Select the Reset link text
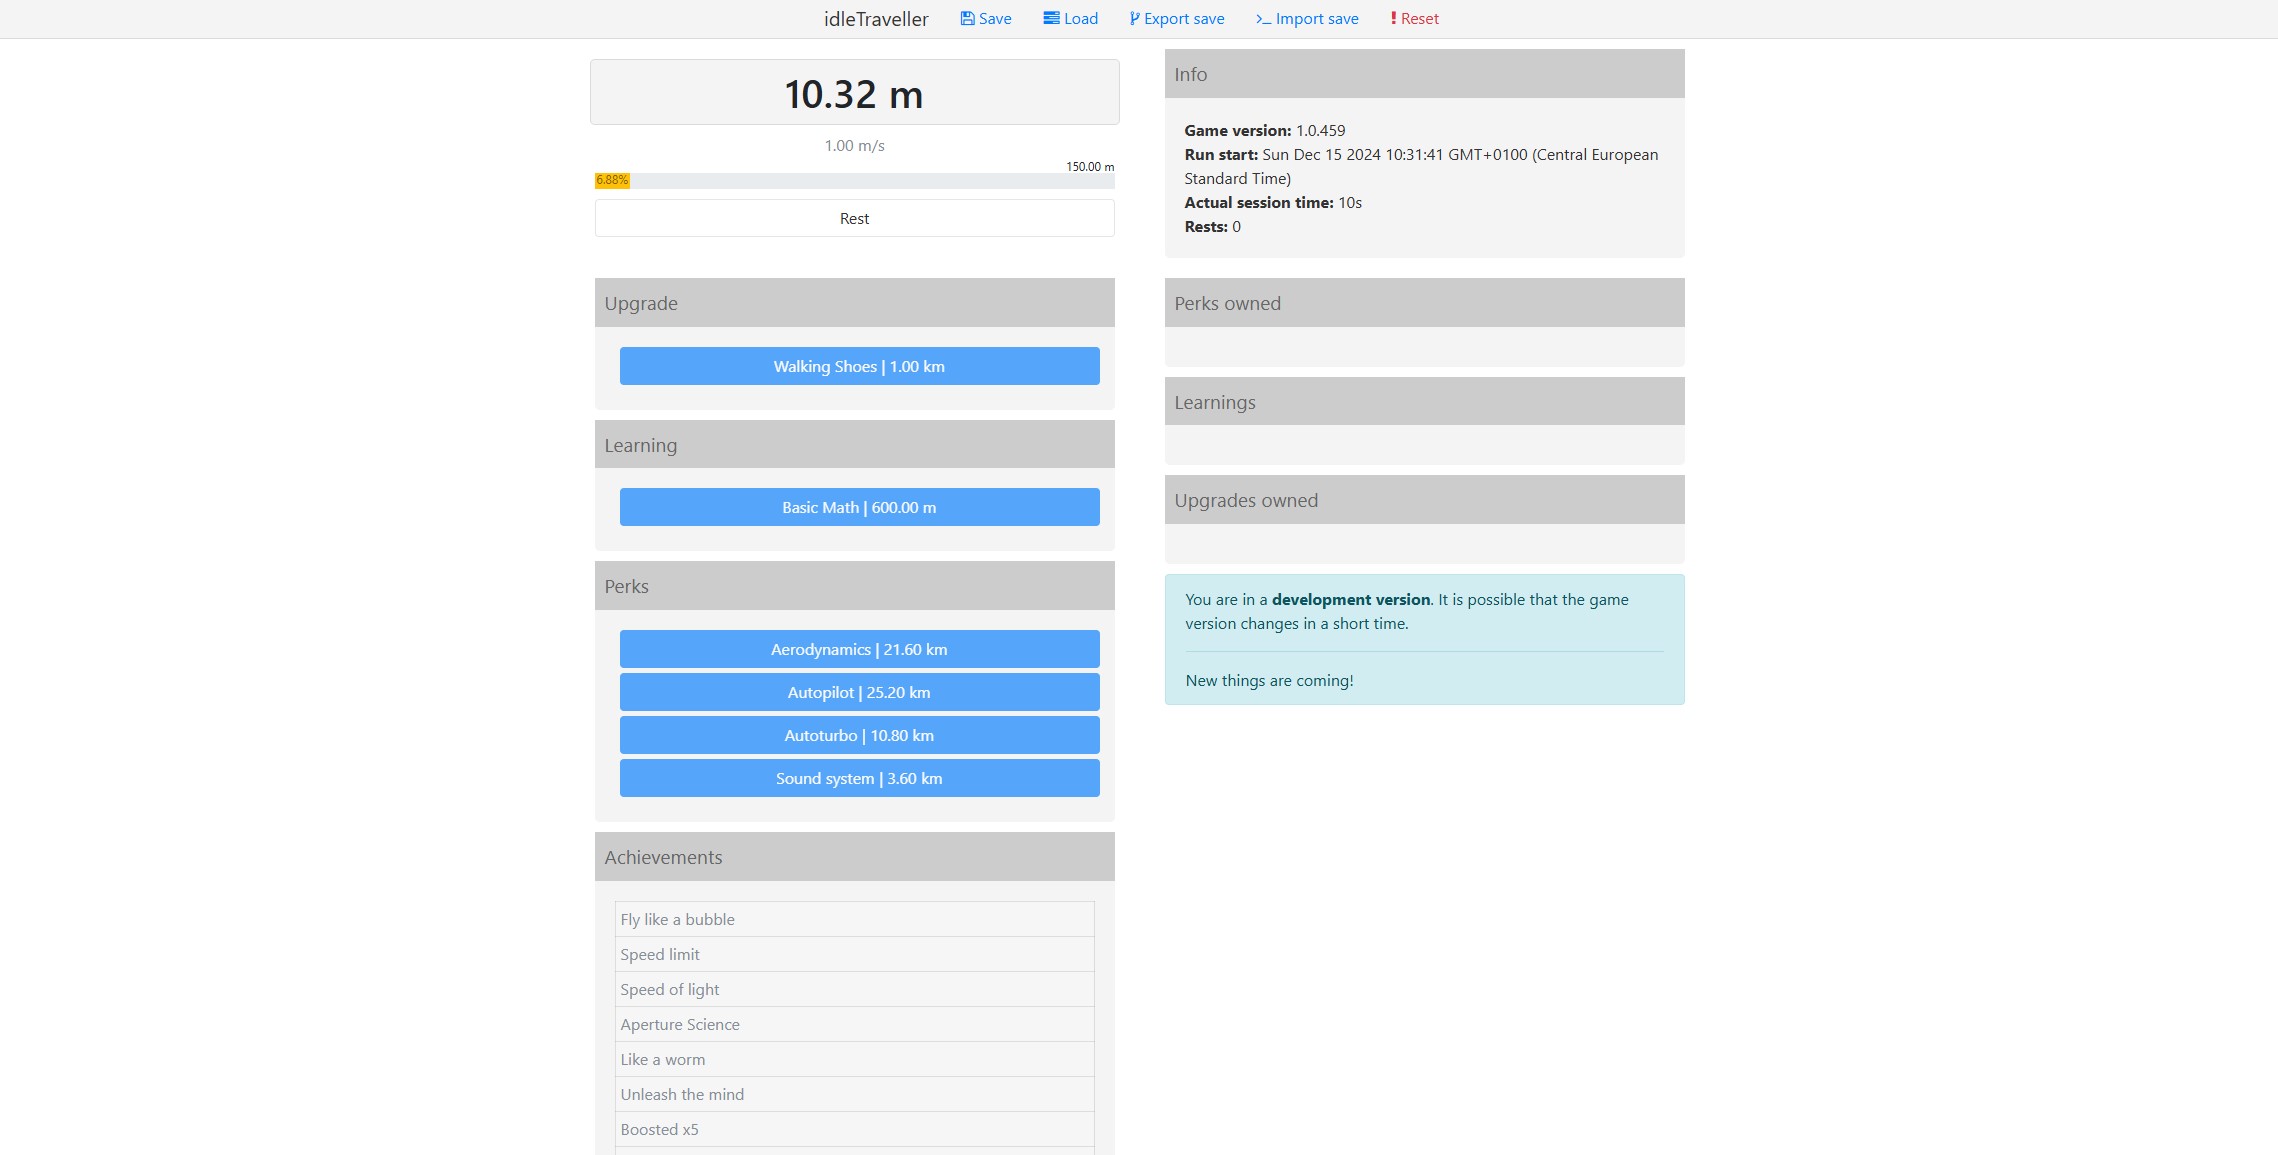2278x1155 pixels. point(1420,18)
